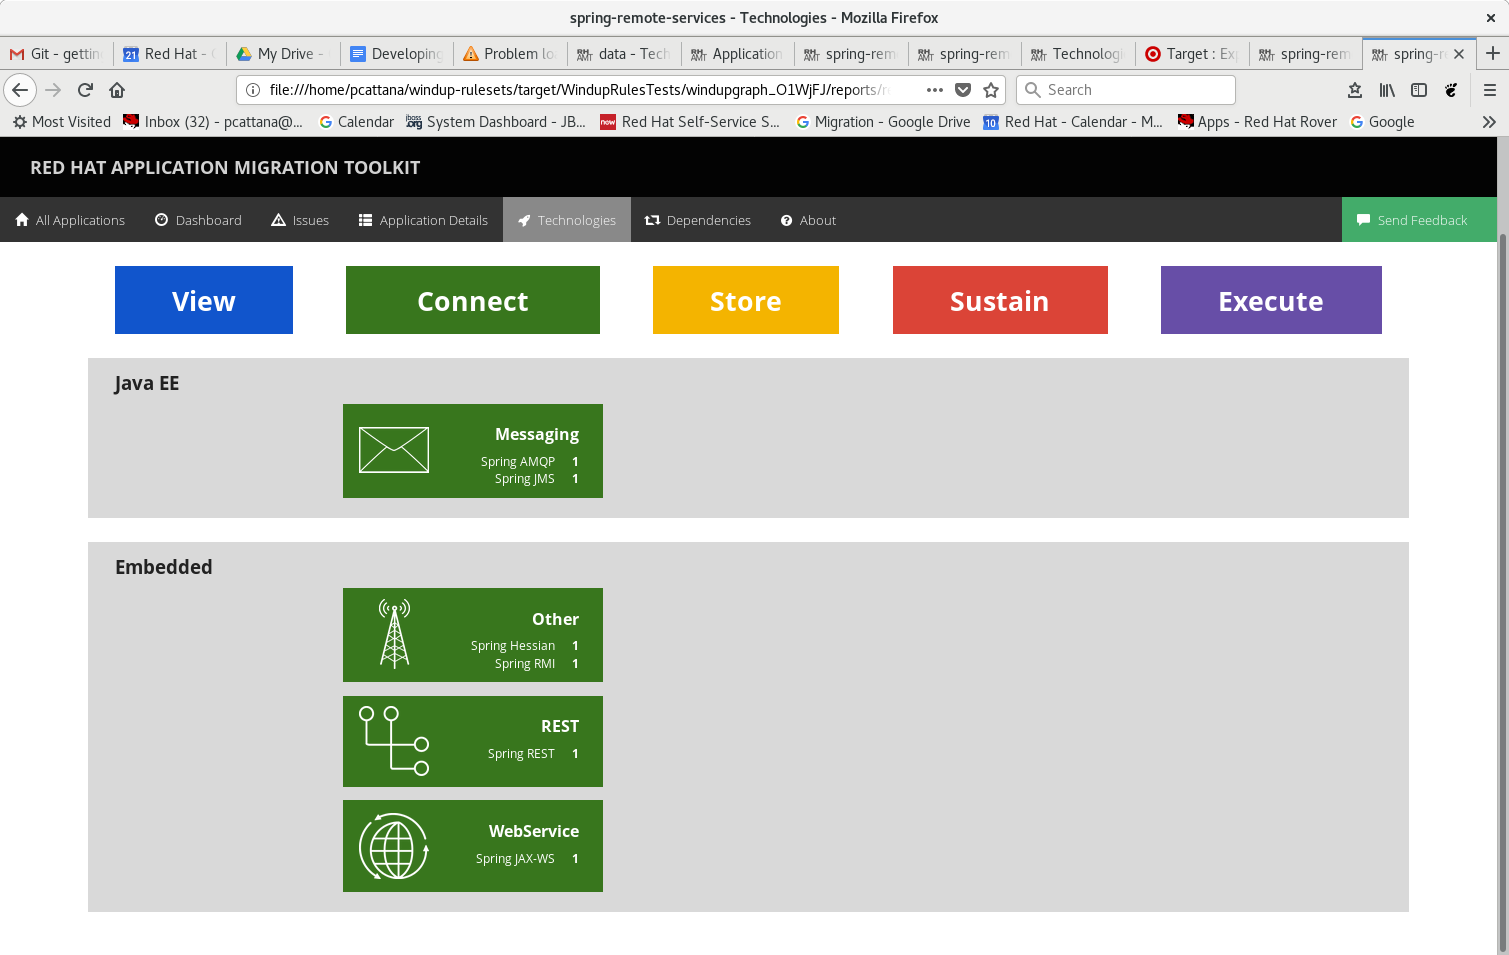This screenshot has height=955, width=1509.
Task: Bookmark this page with the star icon
Action: [991, 90]
